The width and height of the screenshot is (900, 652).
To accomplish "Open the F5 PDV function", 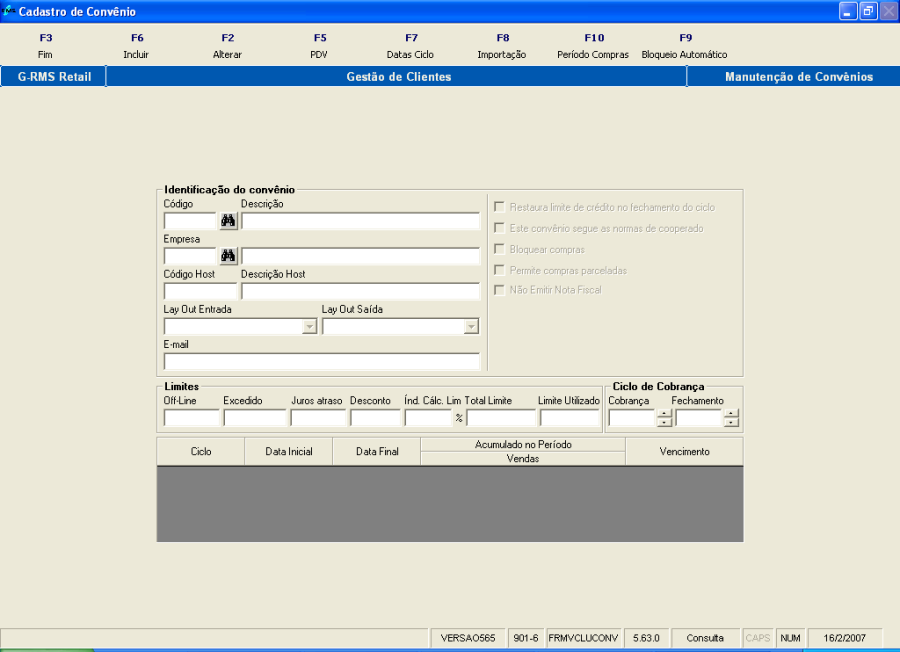I will 320,45.
